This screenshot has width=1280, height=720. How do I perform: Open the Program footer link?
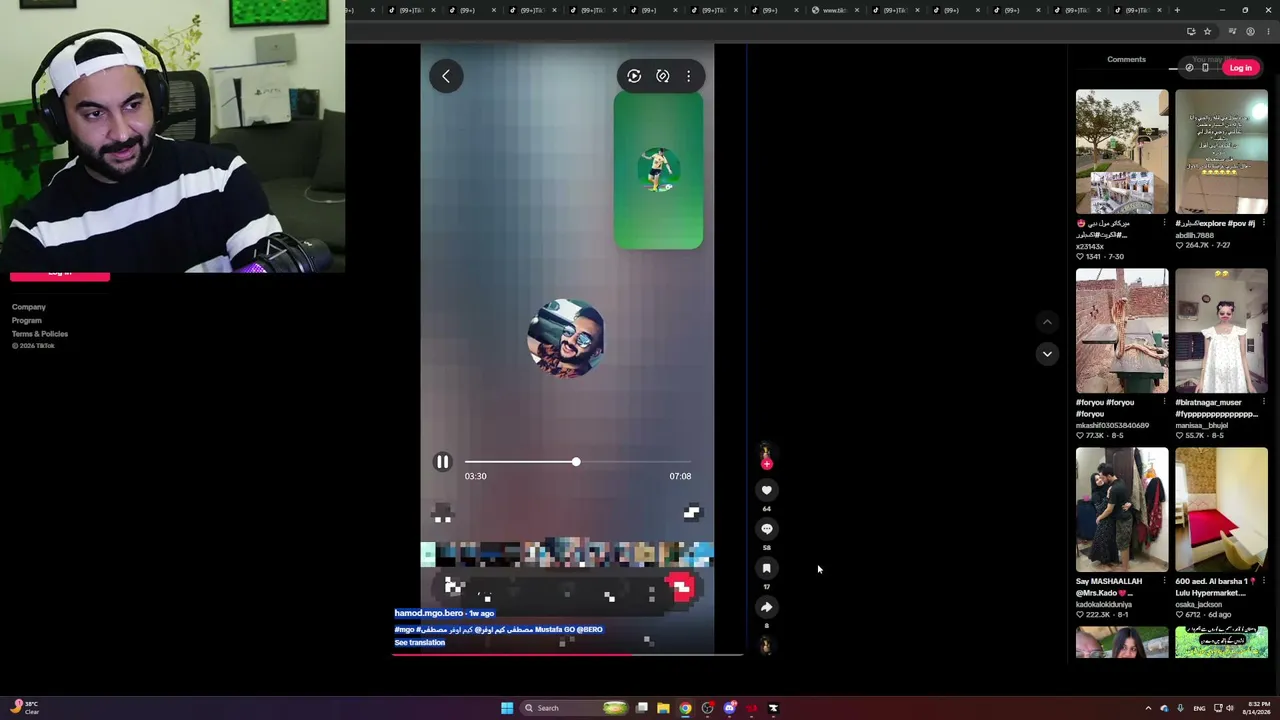(27, 320)
